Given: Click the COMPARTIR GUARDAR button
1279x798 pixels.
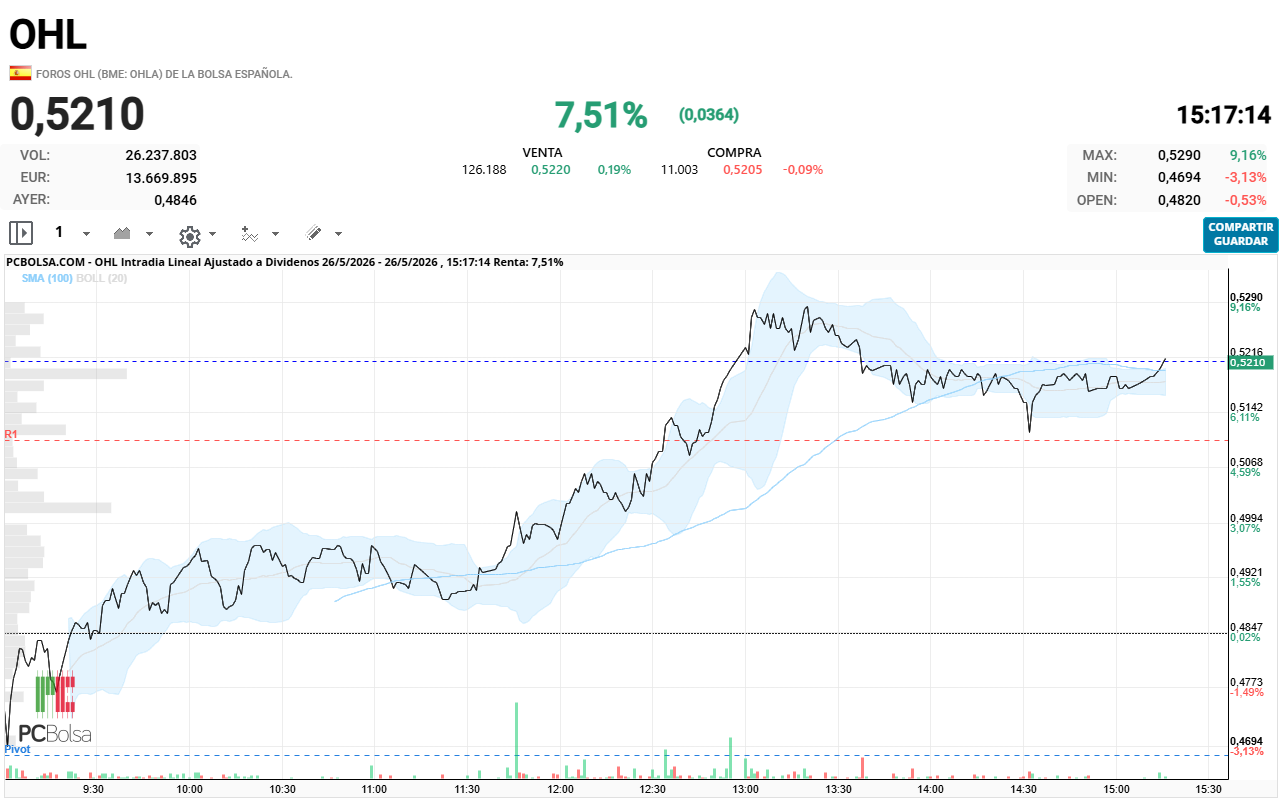Looking at the screenshot, I should click(1241, 234).
